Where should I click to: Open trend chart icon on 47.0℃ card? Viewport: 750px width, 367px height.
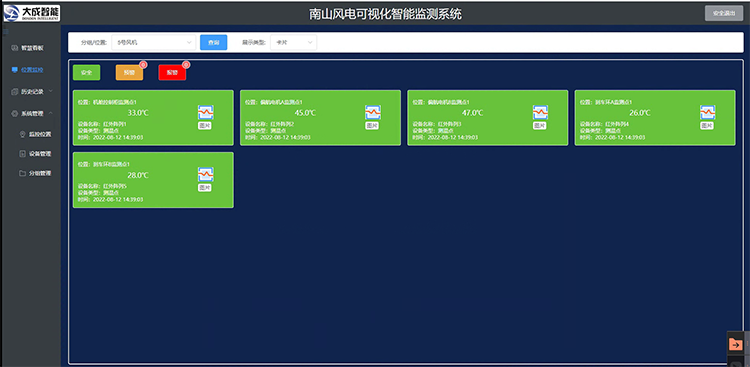(x=540, y=112)
